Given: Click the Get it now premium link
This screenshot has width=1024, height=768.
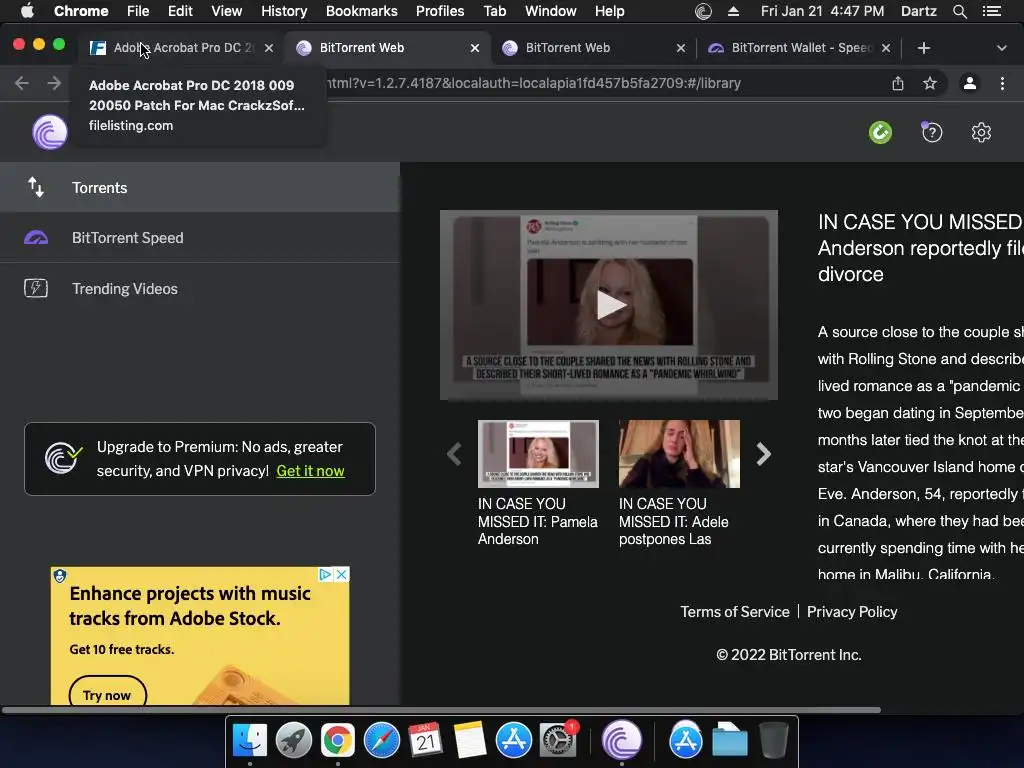Looking at the screenshot, I should (310, 471).
